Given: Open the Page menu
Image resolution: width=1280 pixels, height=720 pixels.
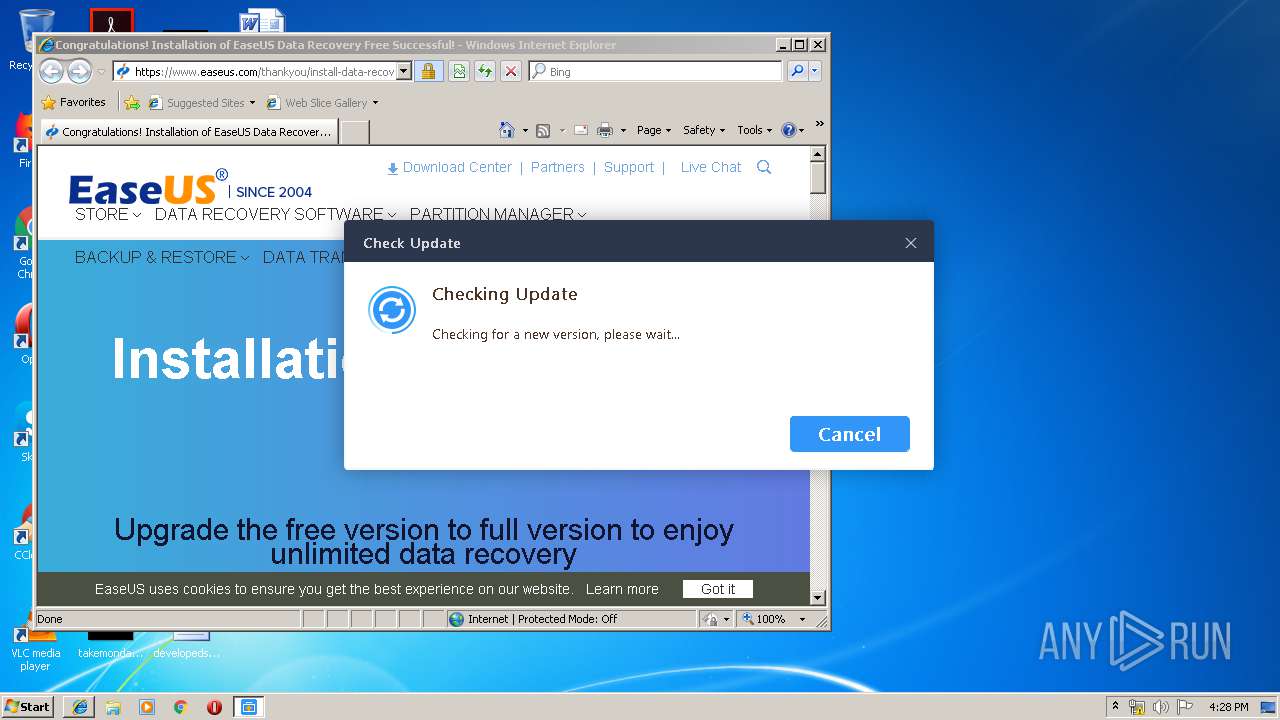Looking at the screenshot, I should coord(654,130).
